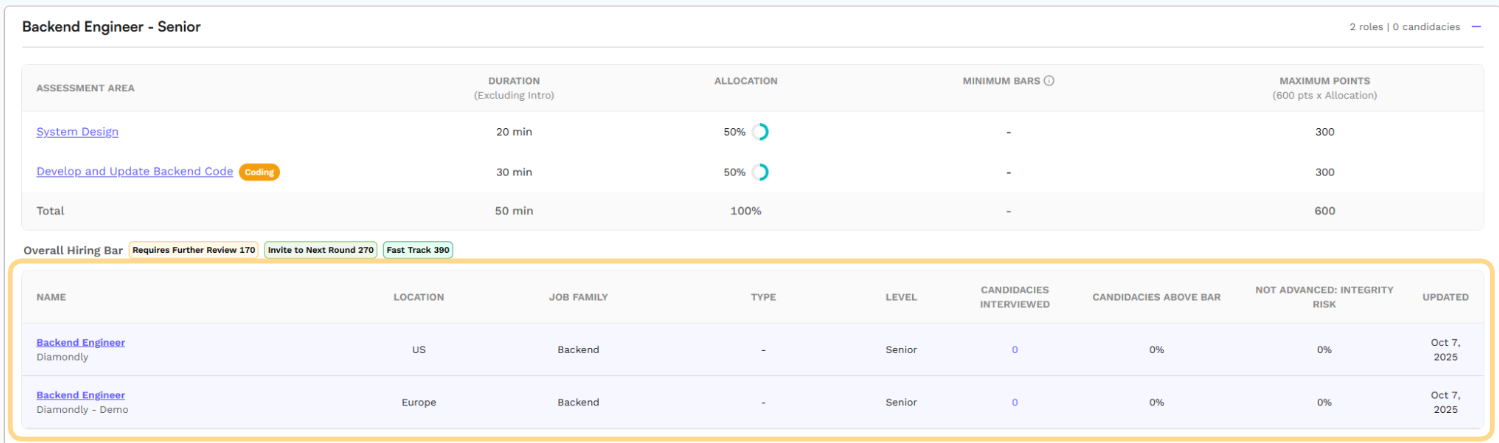The image size is (1499, 443).
Task: Click the ASSESSMENT AREA header
Action: click(85, 88)
